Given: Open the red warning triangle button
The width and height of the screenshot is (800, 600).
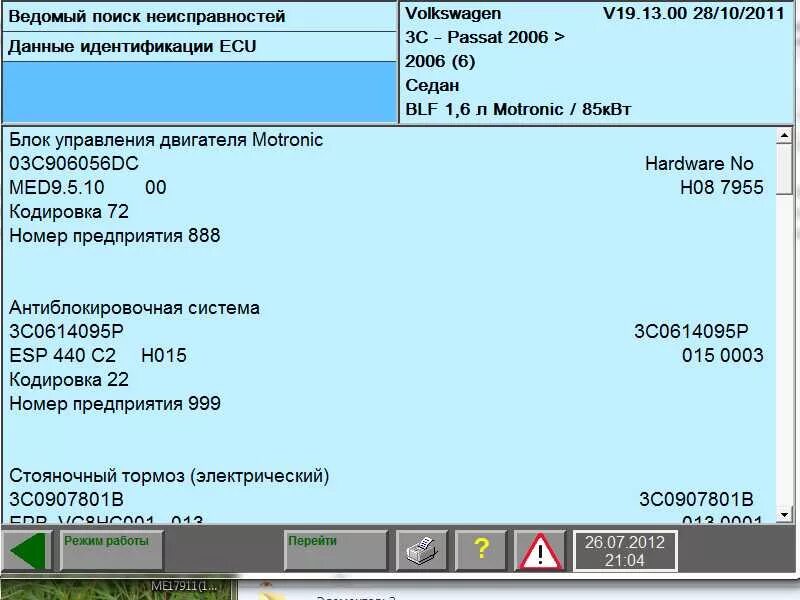Looking at the screenshot, I should click(x=540, y=550).
